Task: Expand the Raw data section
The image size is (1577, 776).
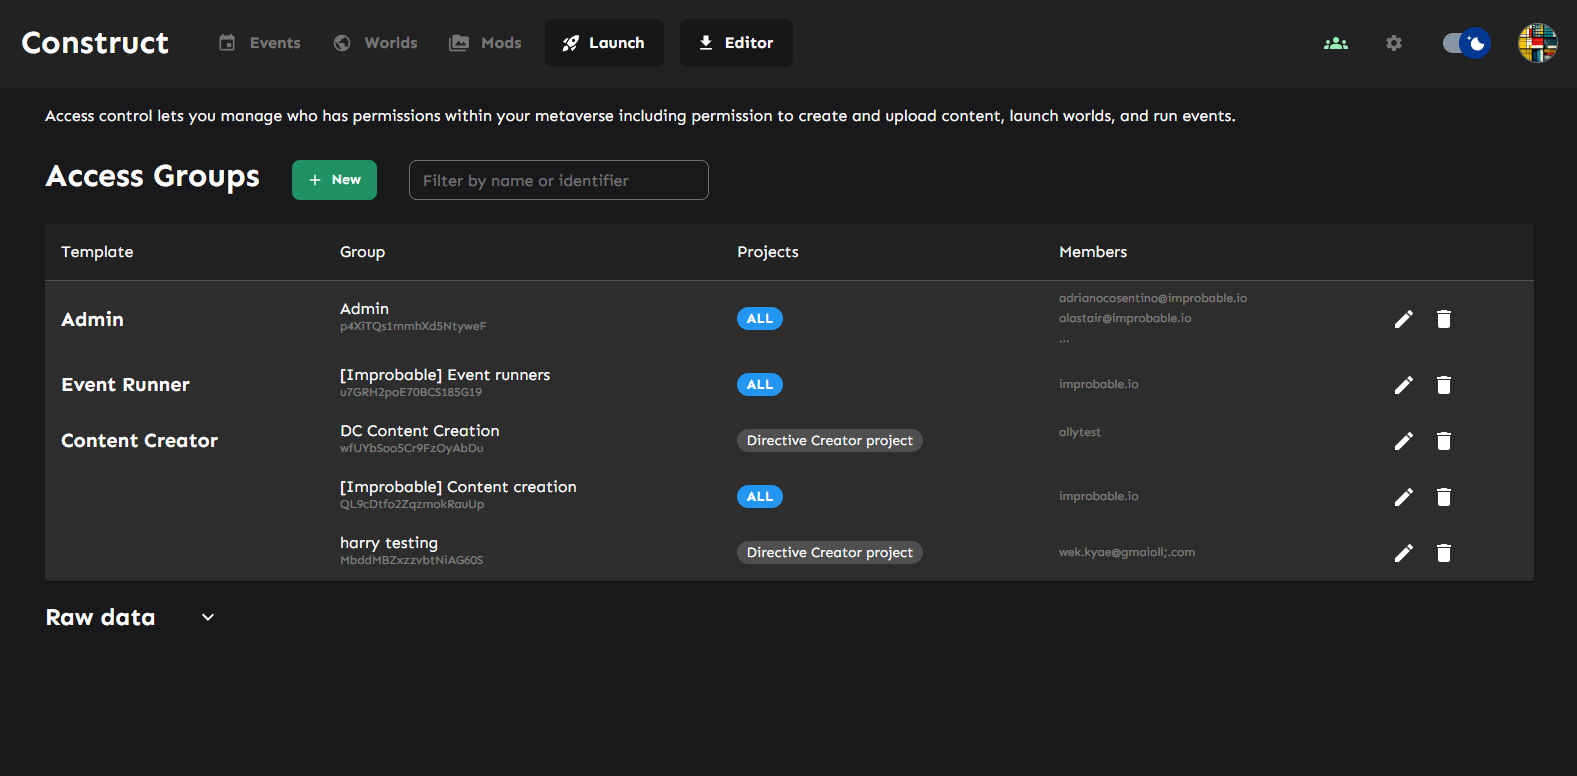Action: coord(208,617)
